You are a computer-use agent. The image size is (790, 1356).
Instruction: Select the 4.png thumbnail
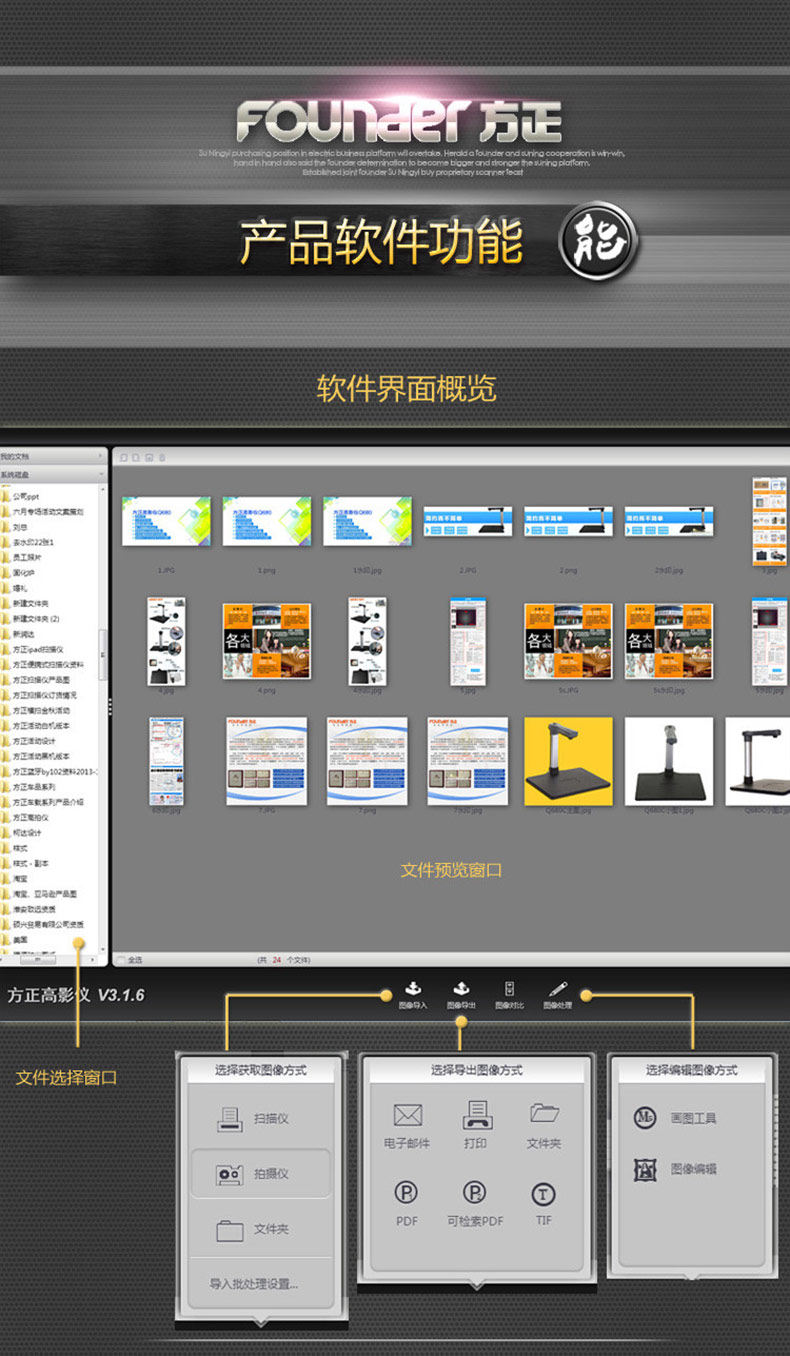(266, 641)
